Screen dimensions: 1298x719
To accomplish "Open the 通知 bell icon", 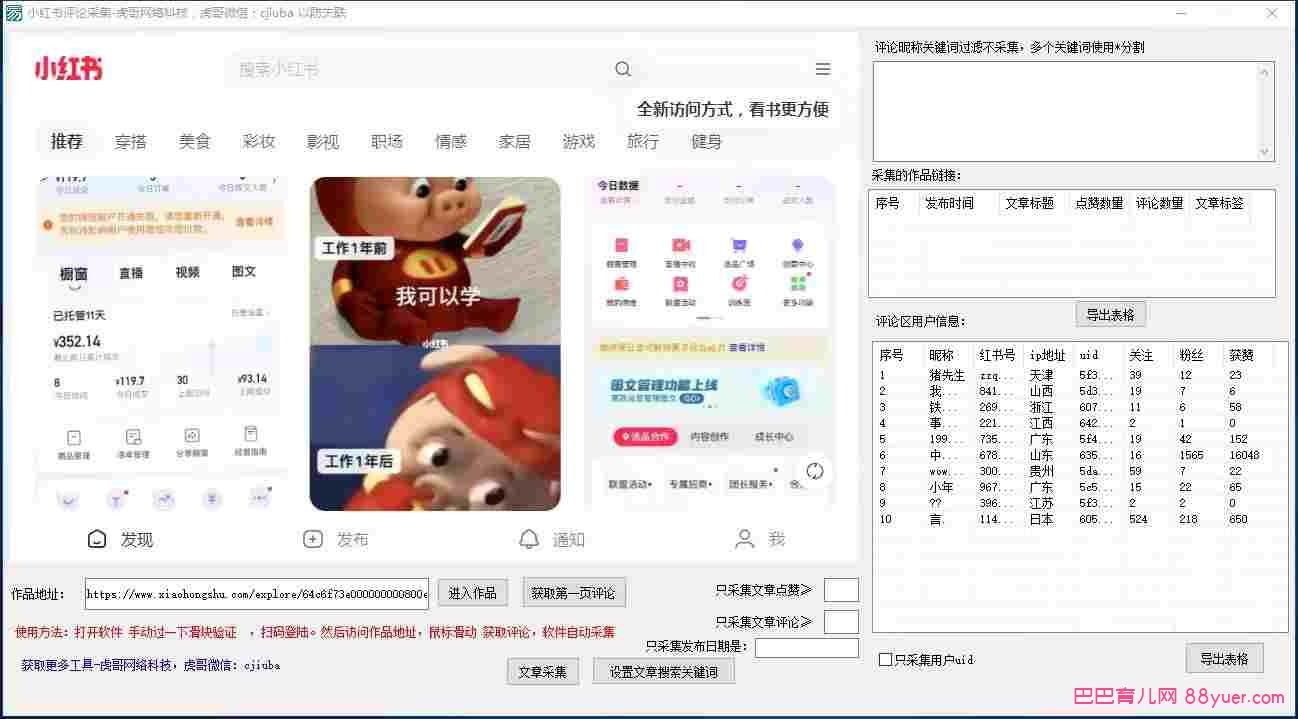I will click(x=529, y=539).
